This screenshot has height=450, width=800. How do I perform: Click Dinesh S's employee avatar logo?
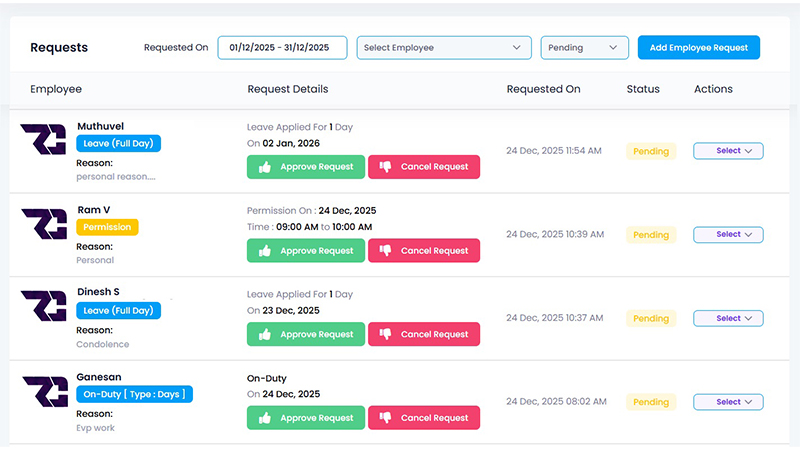point(44,308)
